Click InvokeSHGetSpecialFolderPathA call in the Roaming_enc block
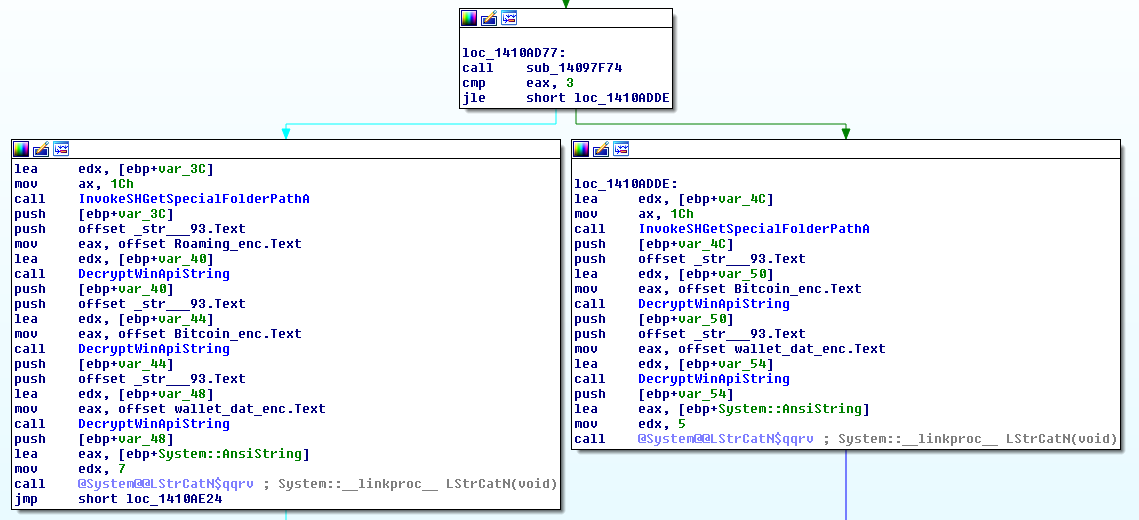The image size is (1139, 520). pos(194,199)
